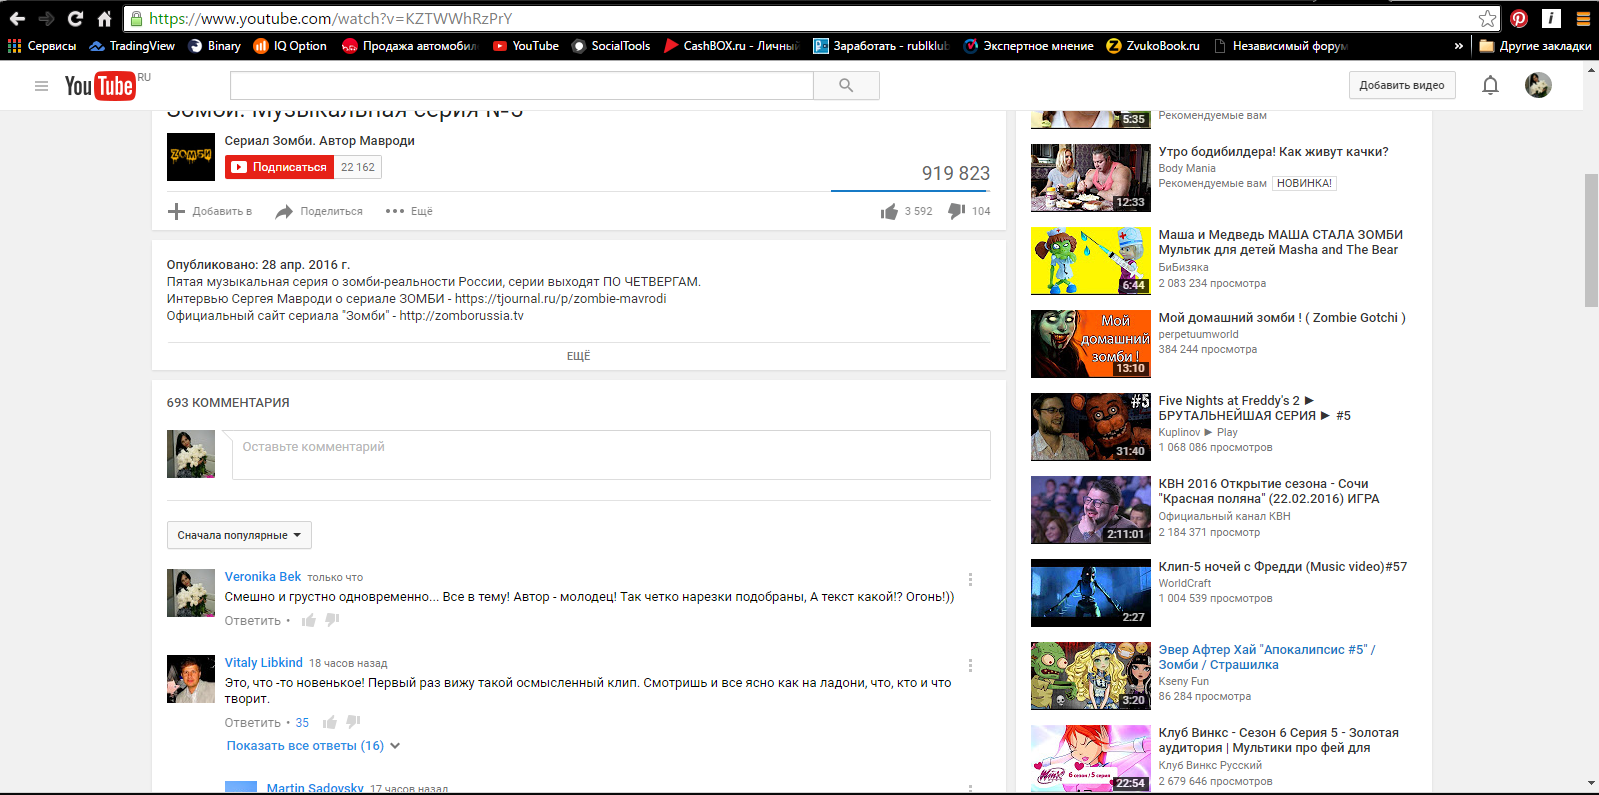This screenshot has height=795, width=1599.
Task: Click the 919 823 view count
Action: pos(956,173)
